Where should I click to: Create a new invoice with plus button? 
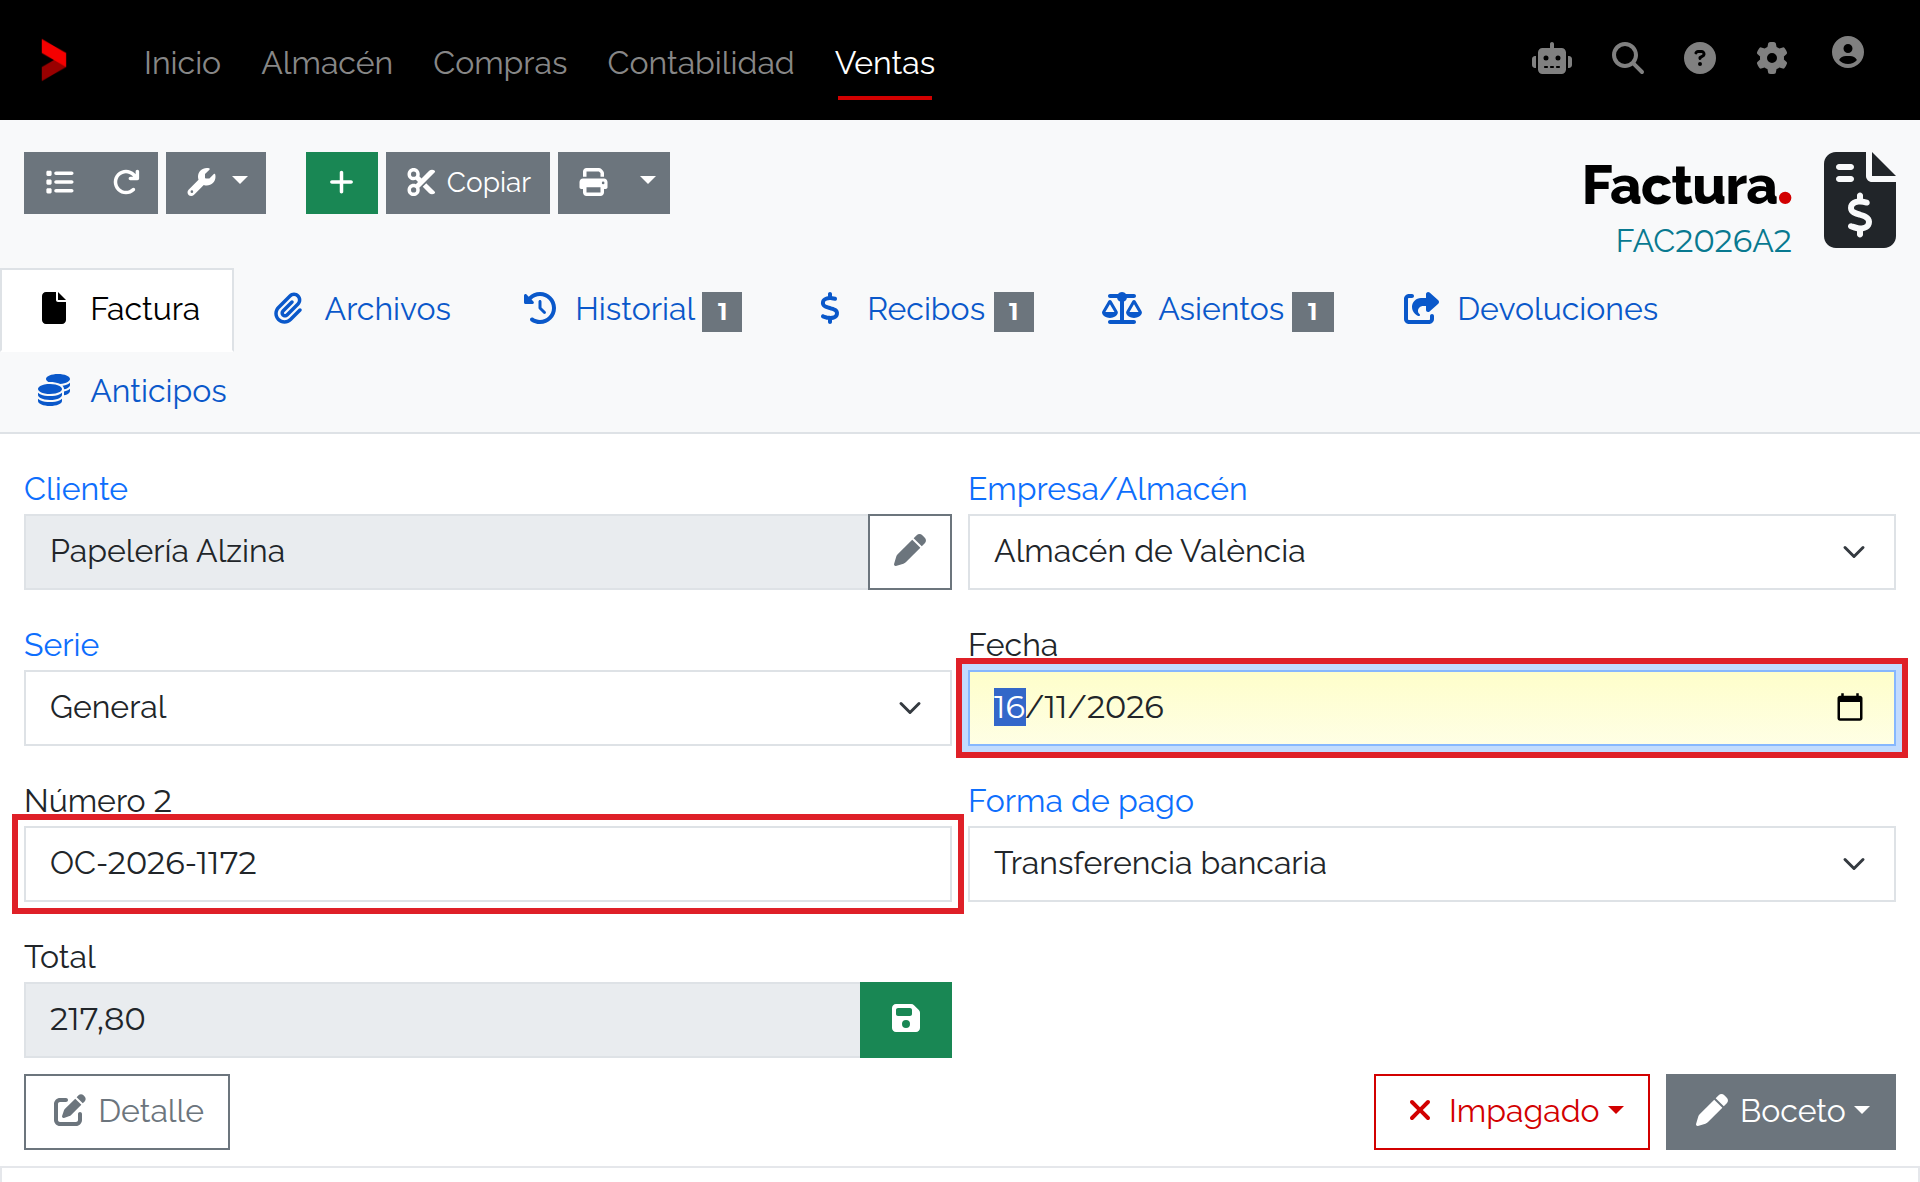pos(342,183)
